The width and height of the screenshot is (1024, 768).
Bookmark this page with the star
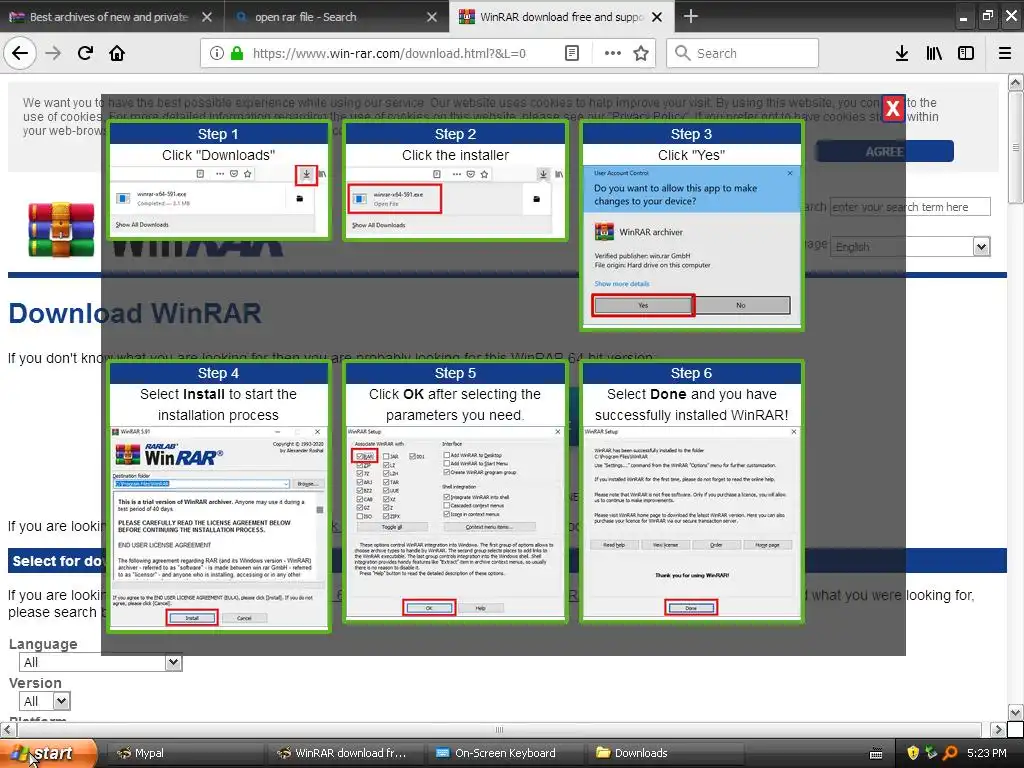641,53
